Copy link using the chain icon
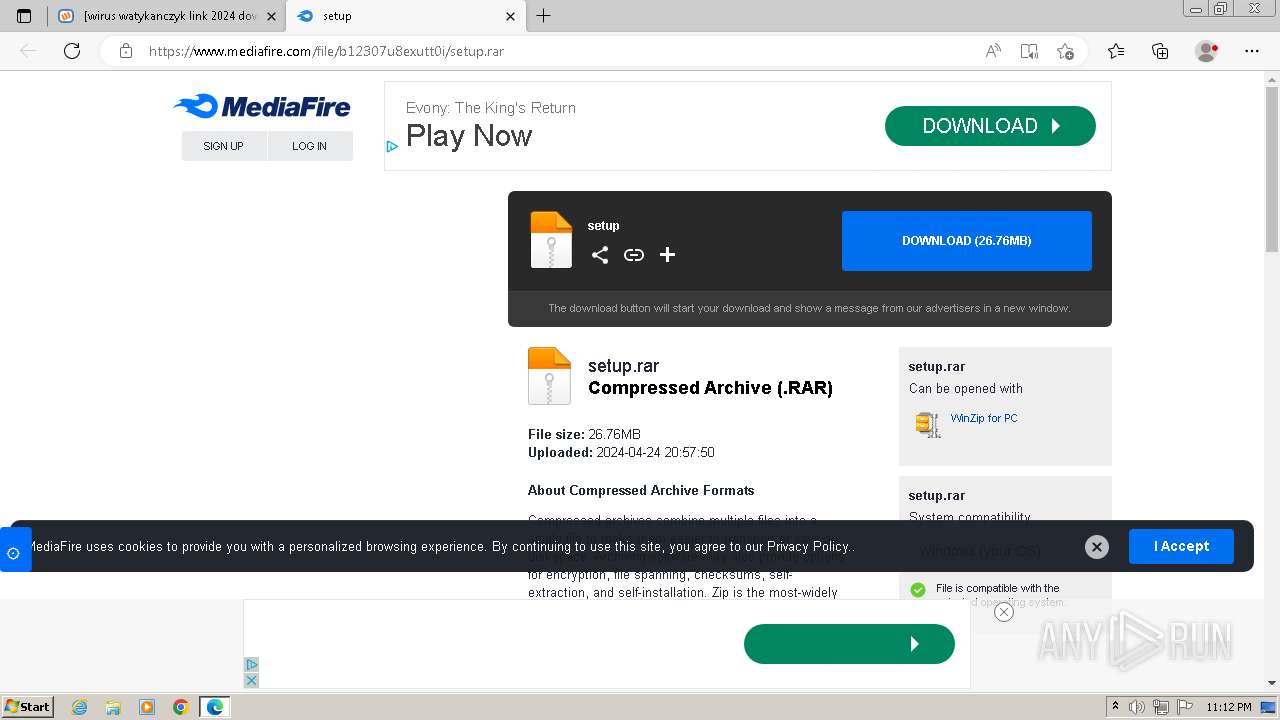Screen dimensions: 1280x720 pos(634,255)
